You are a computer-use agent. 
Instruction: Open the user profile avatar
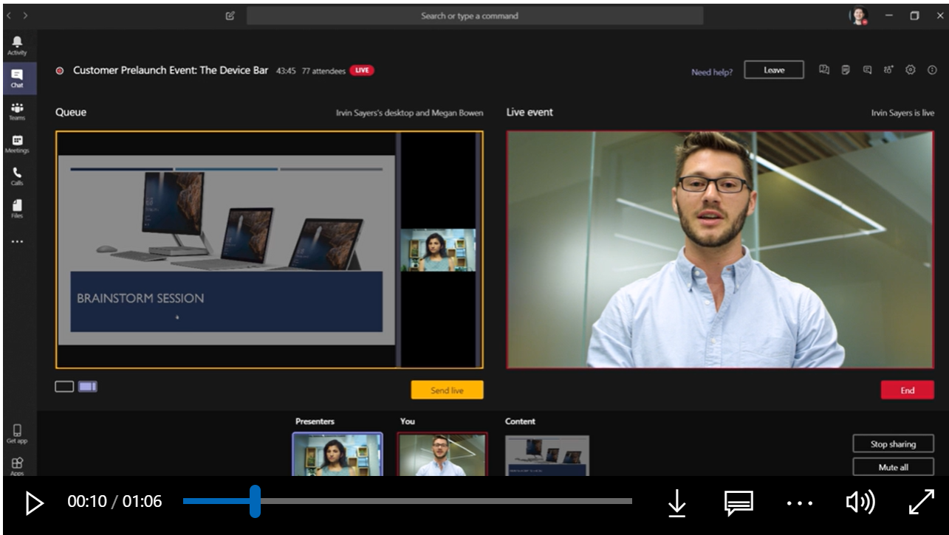pos(858,16)
